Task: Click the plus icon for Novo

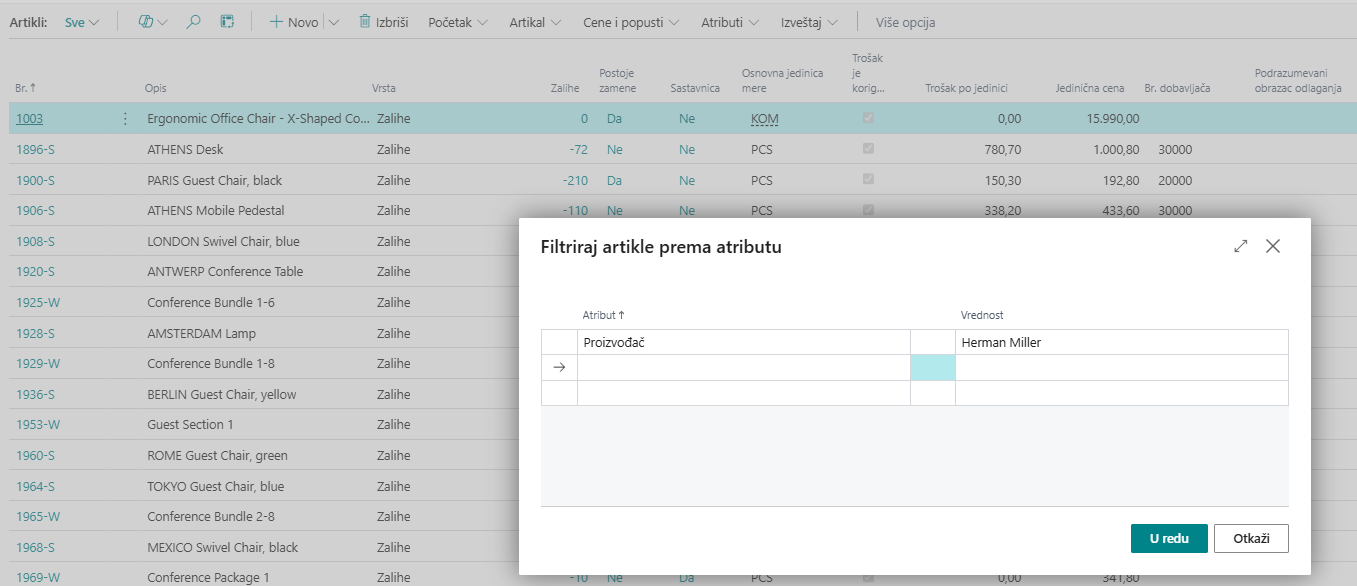Action: (277, 22)
